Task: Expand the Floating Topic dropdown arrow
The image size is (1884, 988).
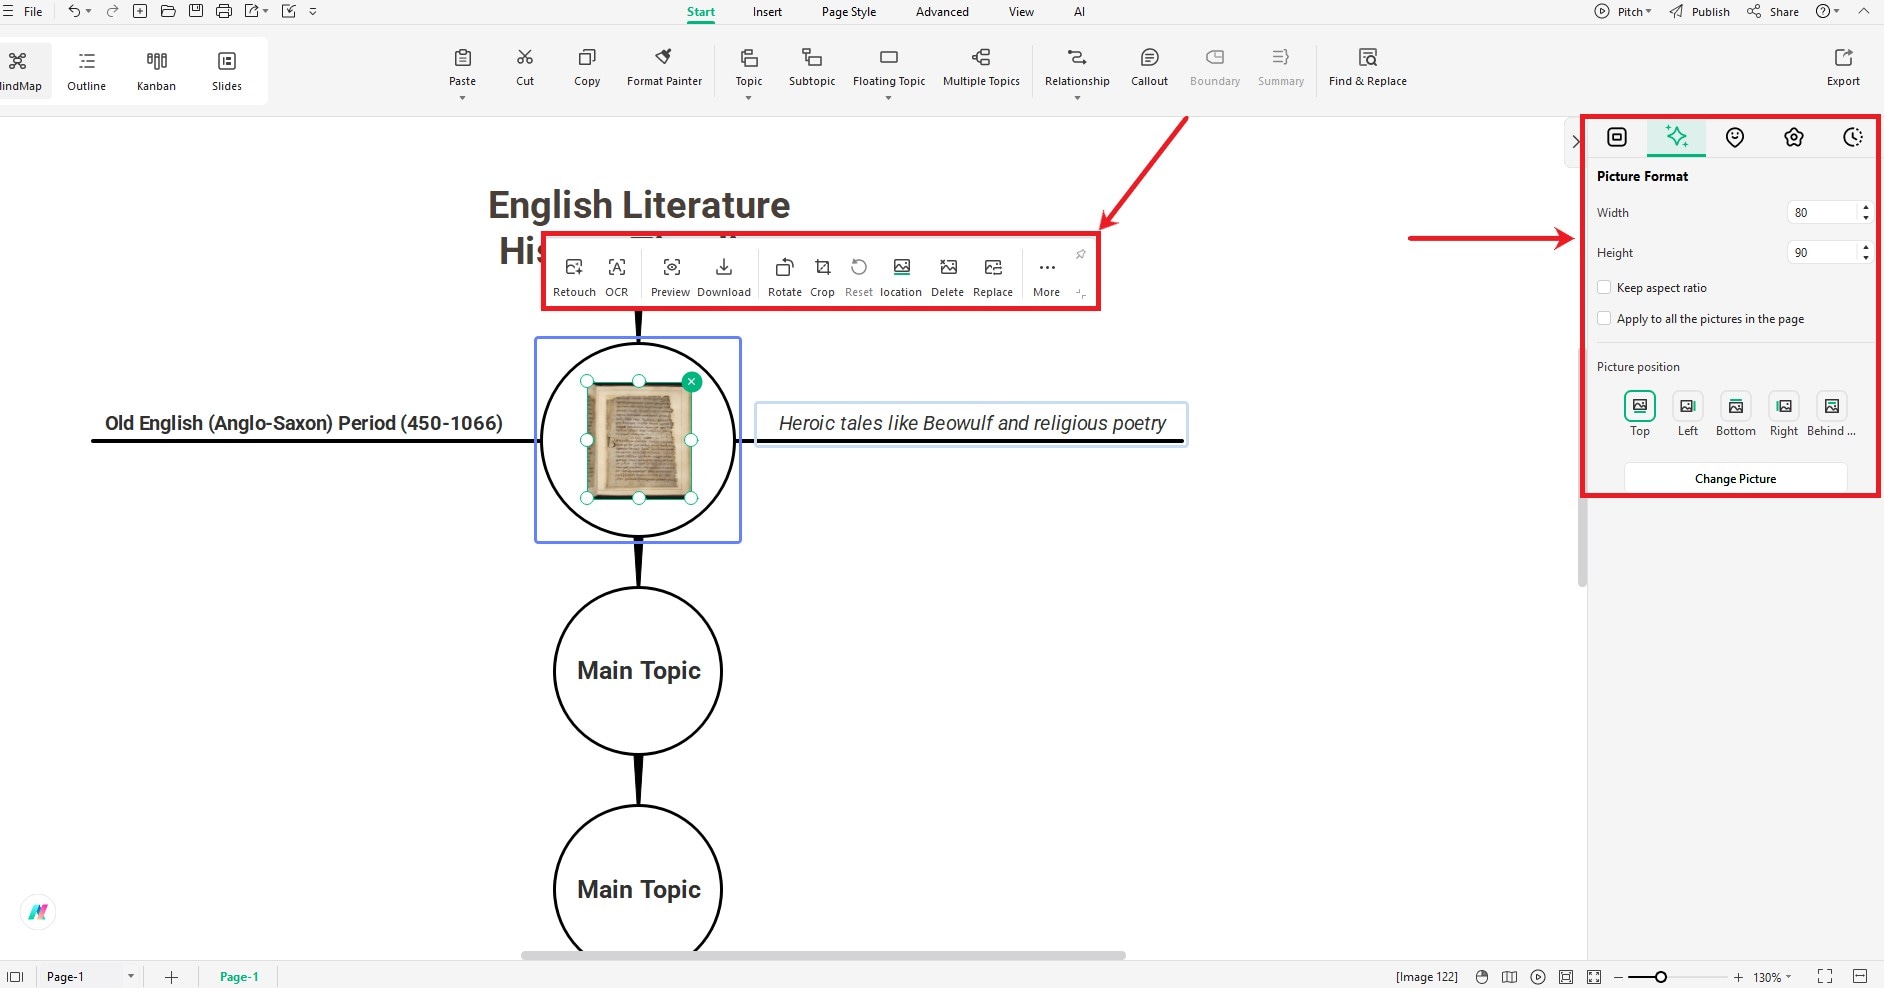Action: [888, 98]
